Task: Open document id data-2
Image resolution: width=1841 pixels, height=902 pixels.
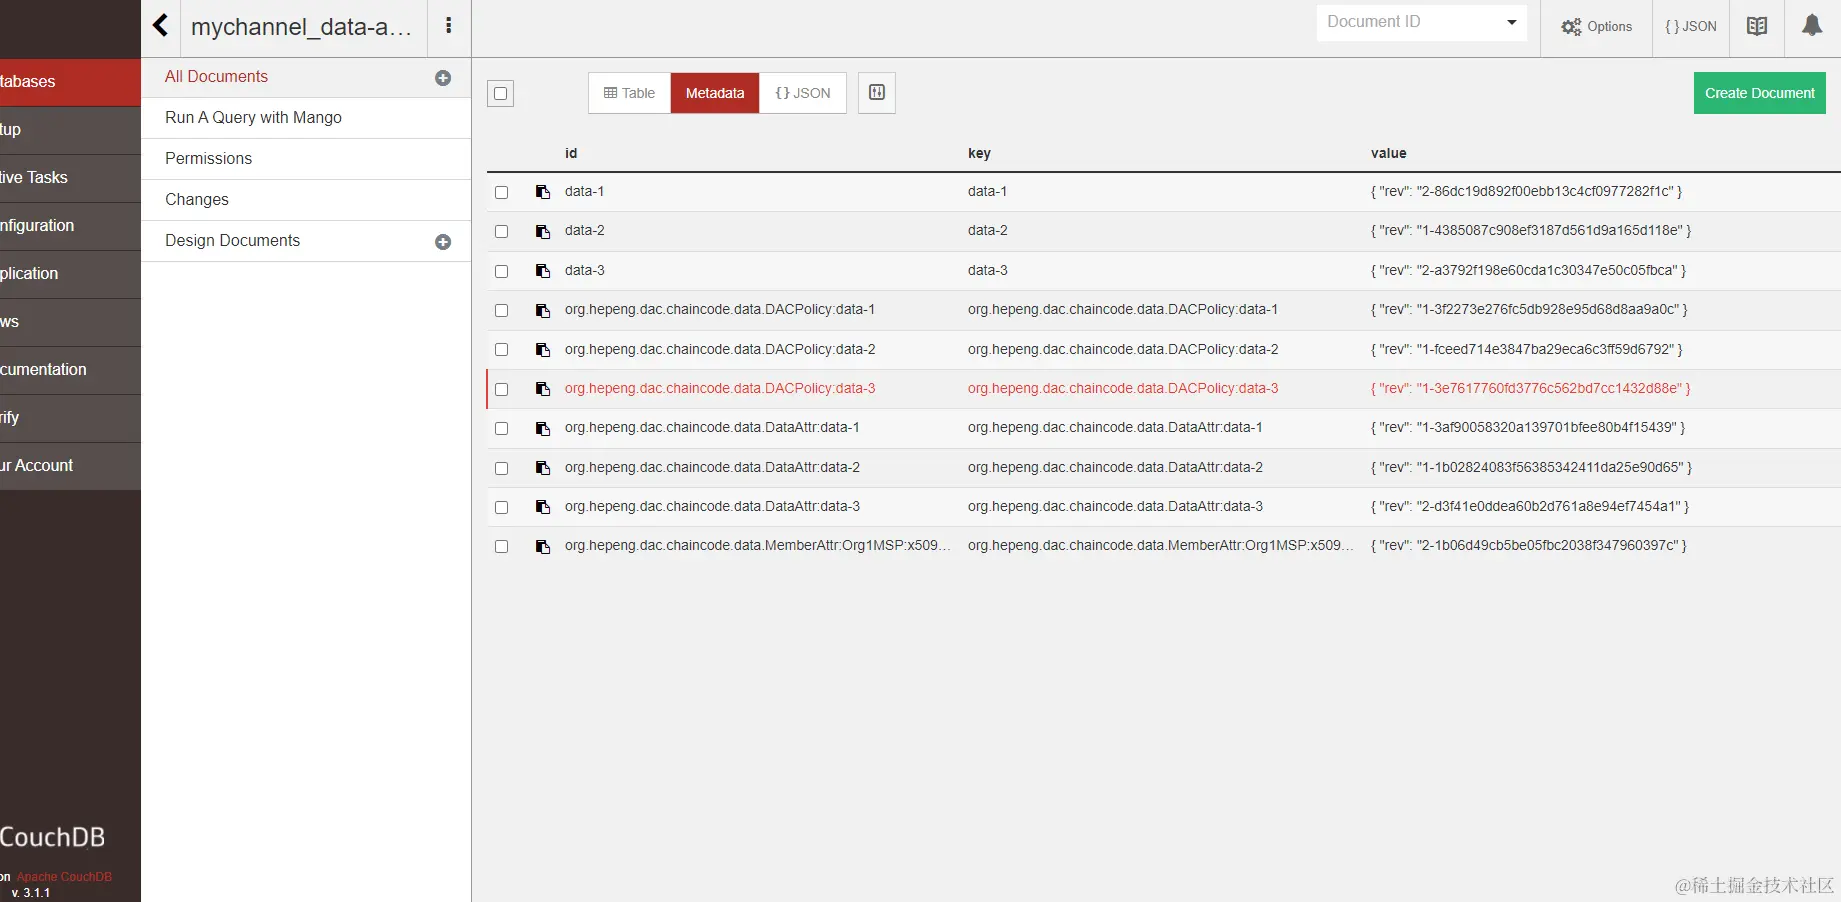Action: click(584, 231)
